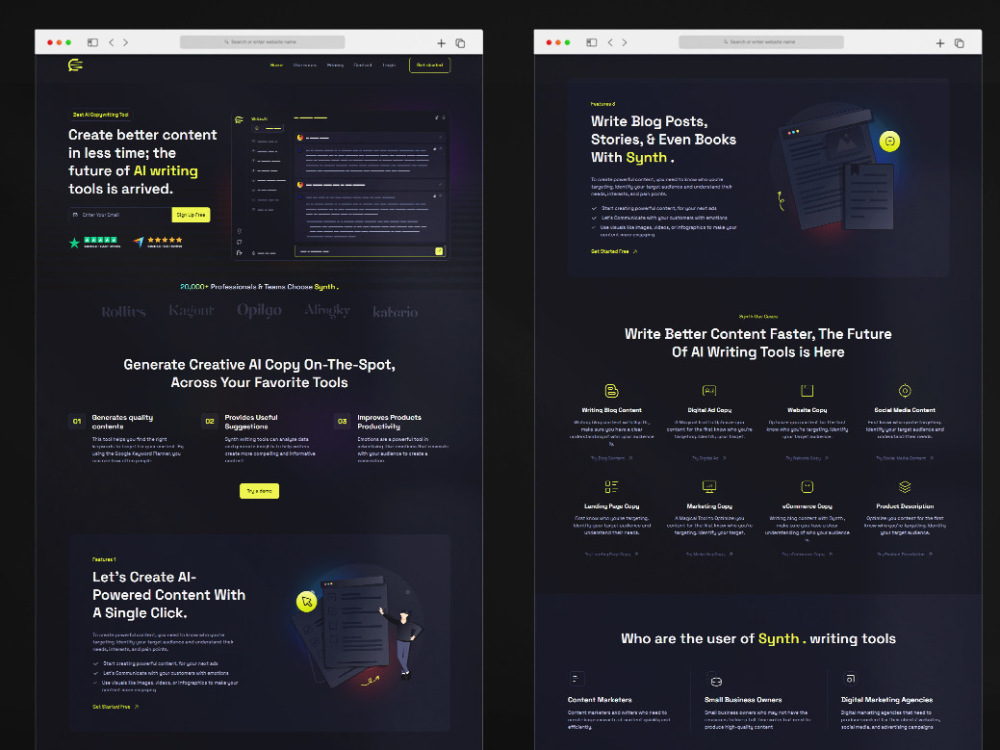Image resolution: width=1000 pixels, height=750 pixels.
Task: Click the 01 number badge
Action: pyautogui.click(x=77, y=422)
